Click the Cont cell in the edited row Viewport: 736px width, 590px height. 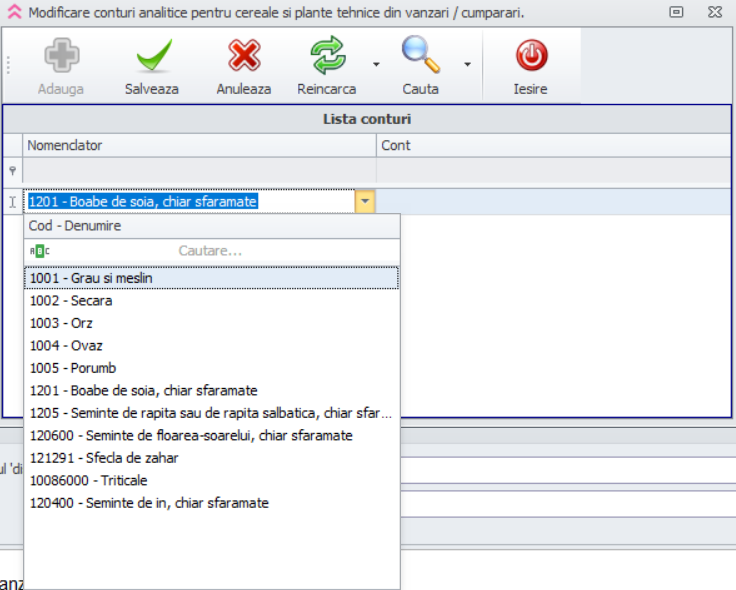click(x=554, y=202)
